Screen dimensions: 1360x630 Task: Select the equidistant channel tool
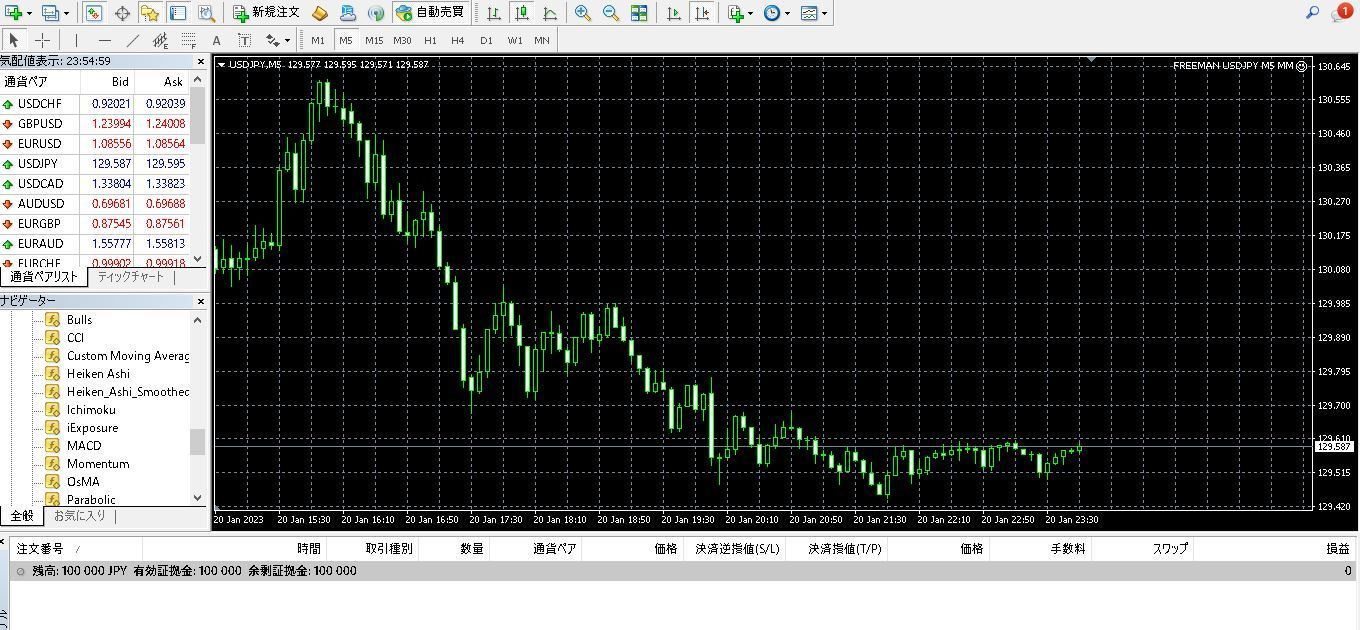pyautogui.click(x=160, y=40)
